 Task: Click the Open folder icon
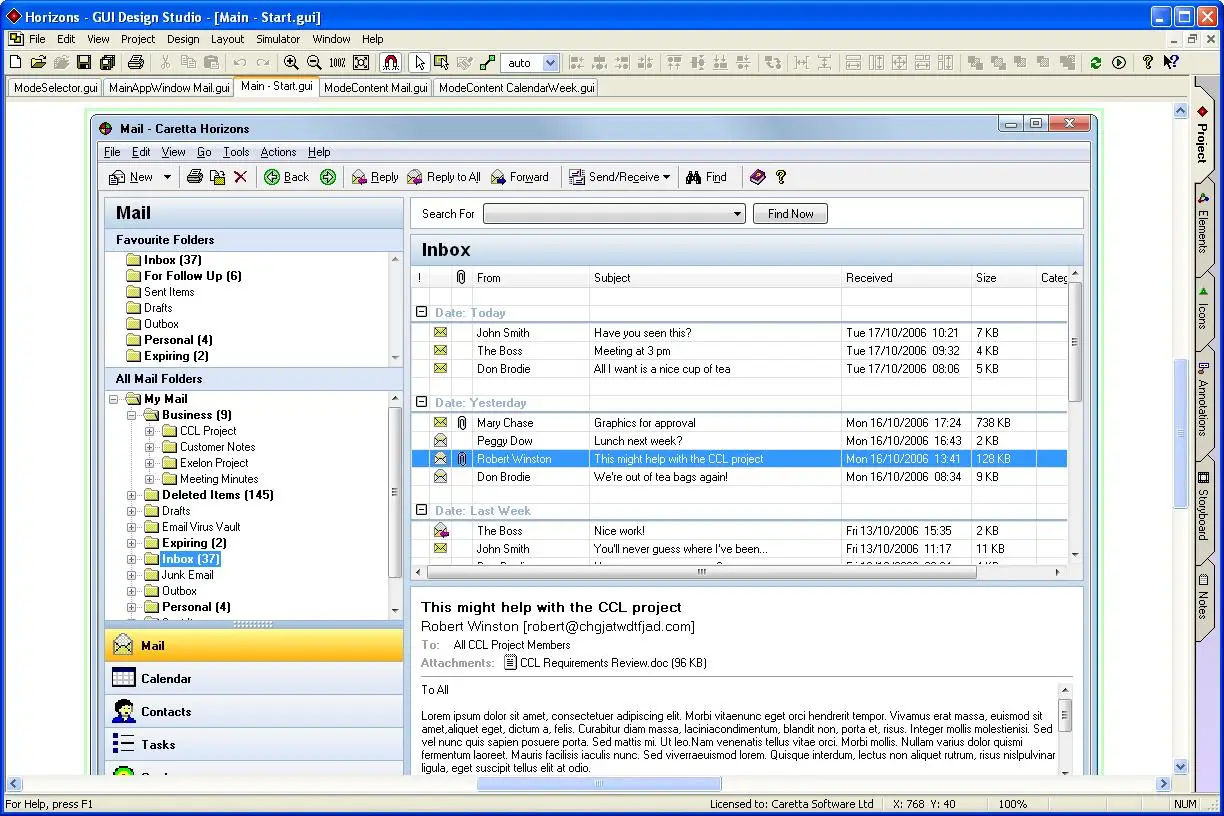coord(38,63)
